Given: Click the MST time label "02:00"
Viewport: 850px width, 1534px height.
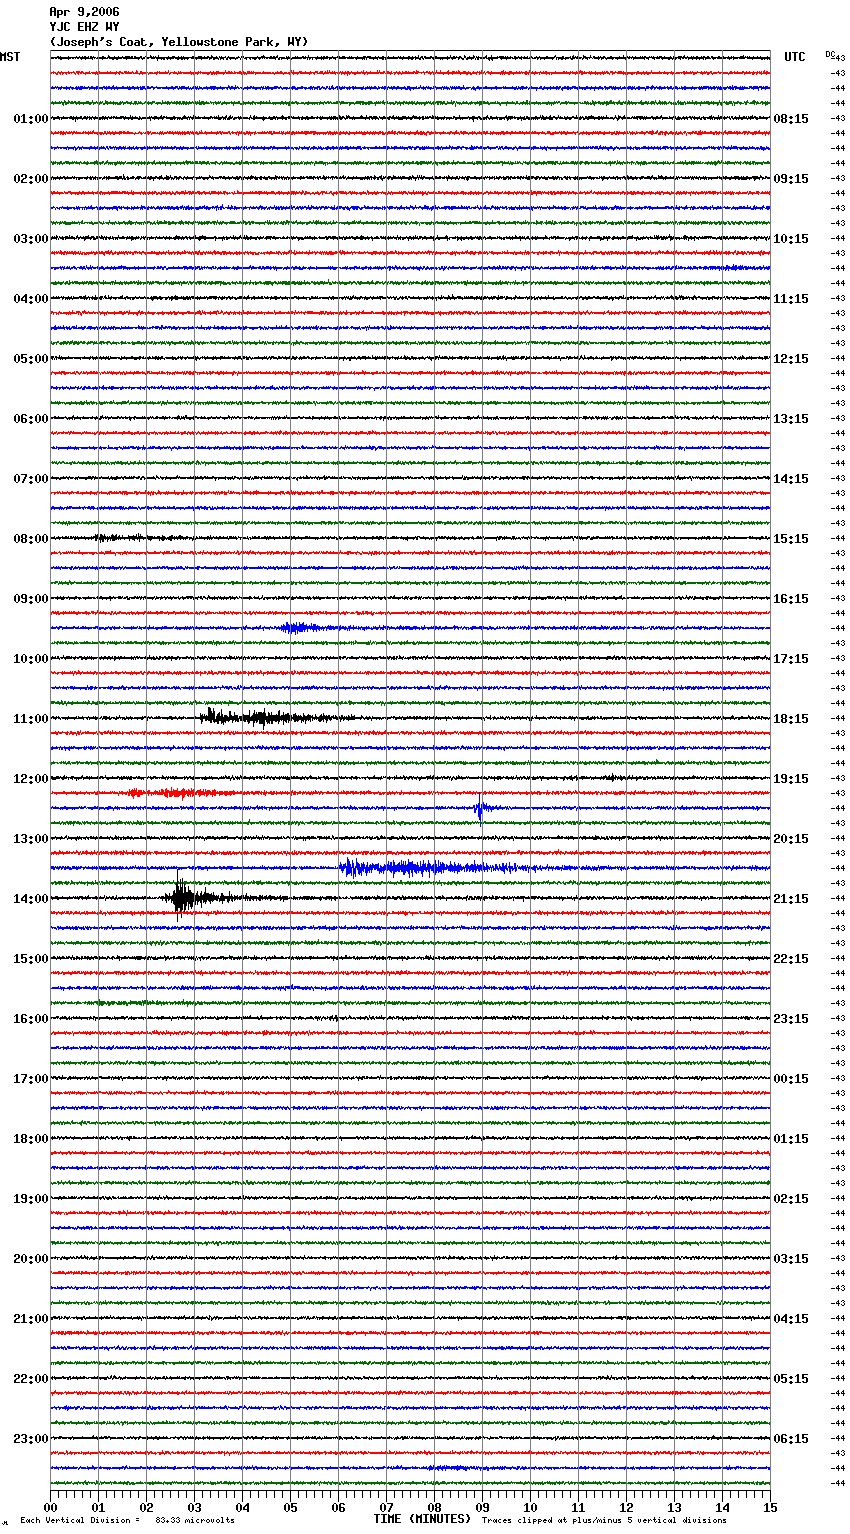Looking at the screenshot, I should (x=31, y=179).
